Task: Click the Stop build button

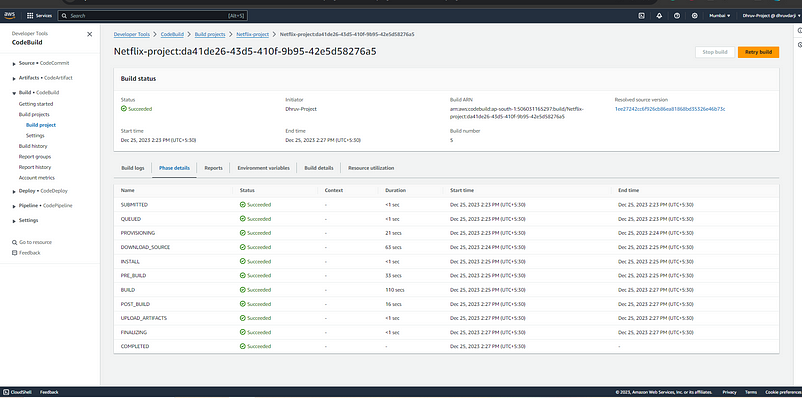Action: coord(715,52)
